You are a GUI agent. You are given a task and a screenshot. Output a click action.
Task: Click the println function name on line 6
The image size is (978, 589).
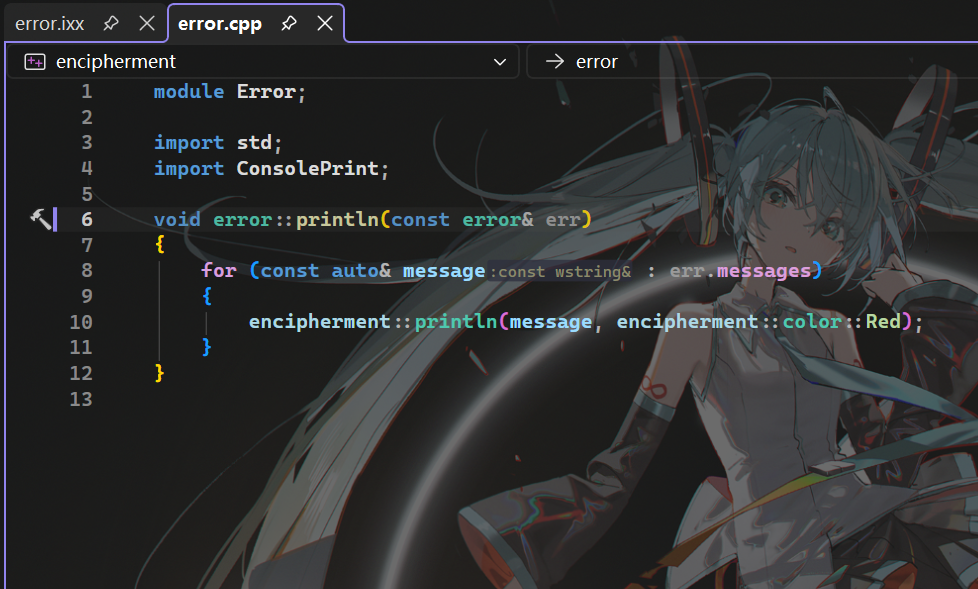pyautogui.click(x=337, y=220)
